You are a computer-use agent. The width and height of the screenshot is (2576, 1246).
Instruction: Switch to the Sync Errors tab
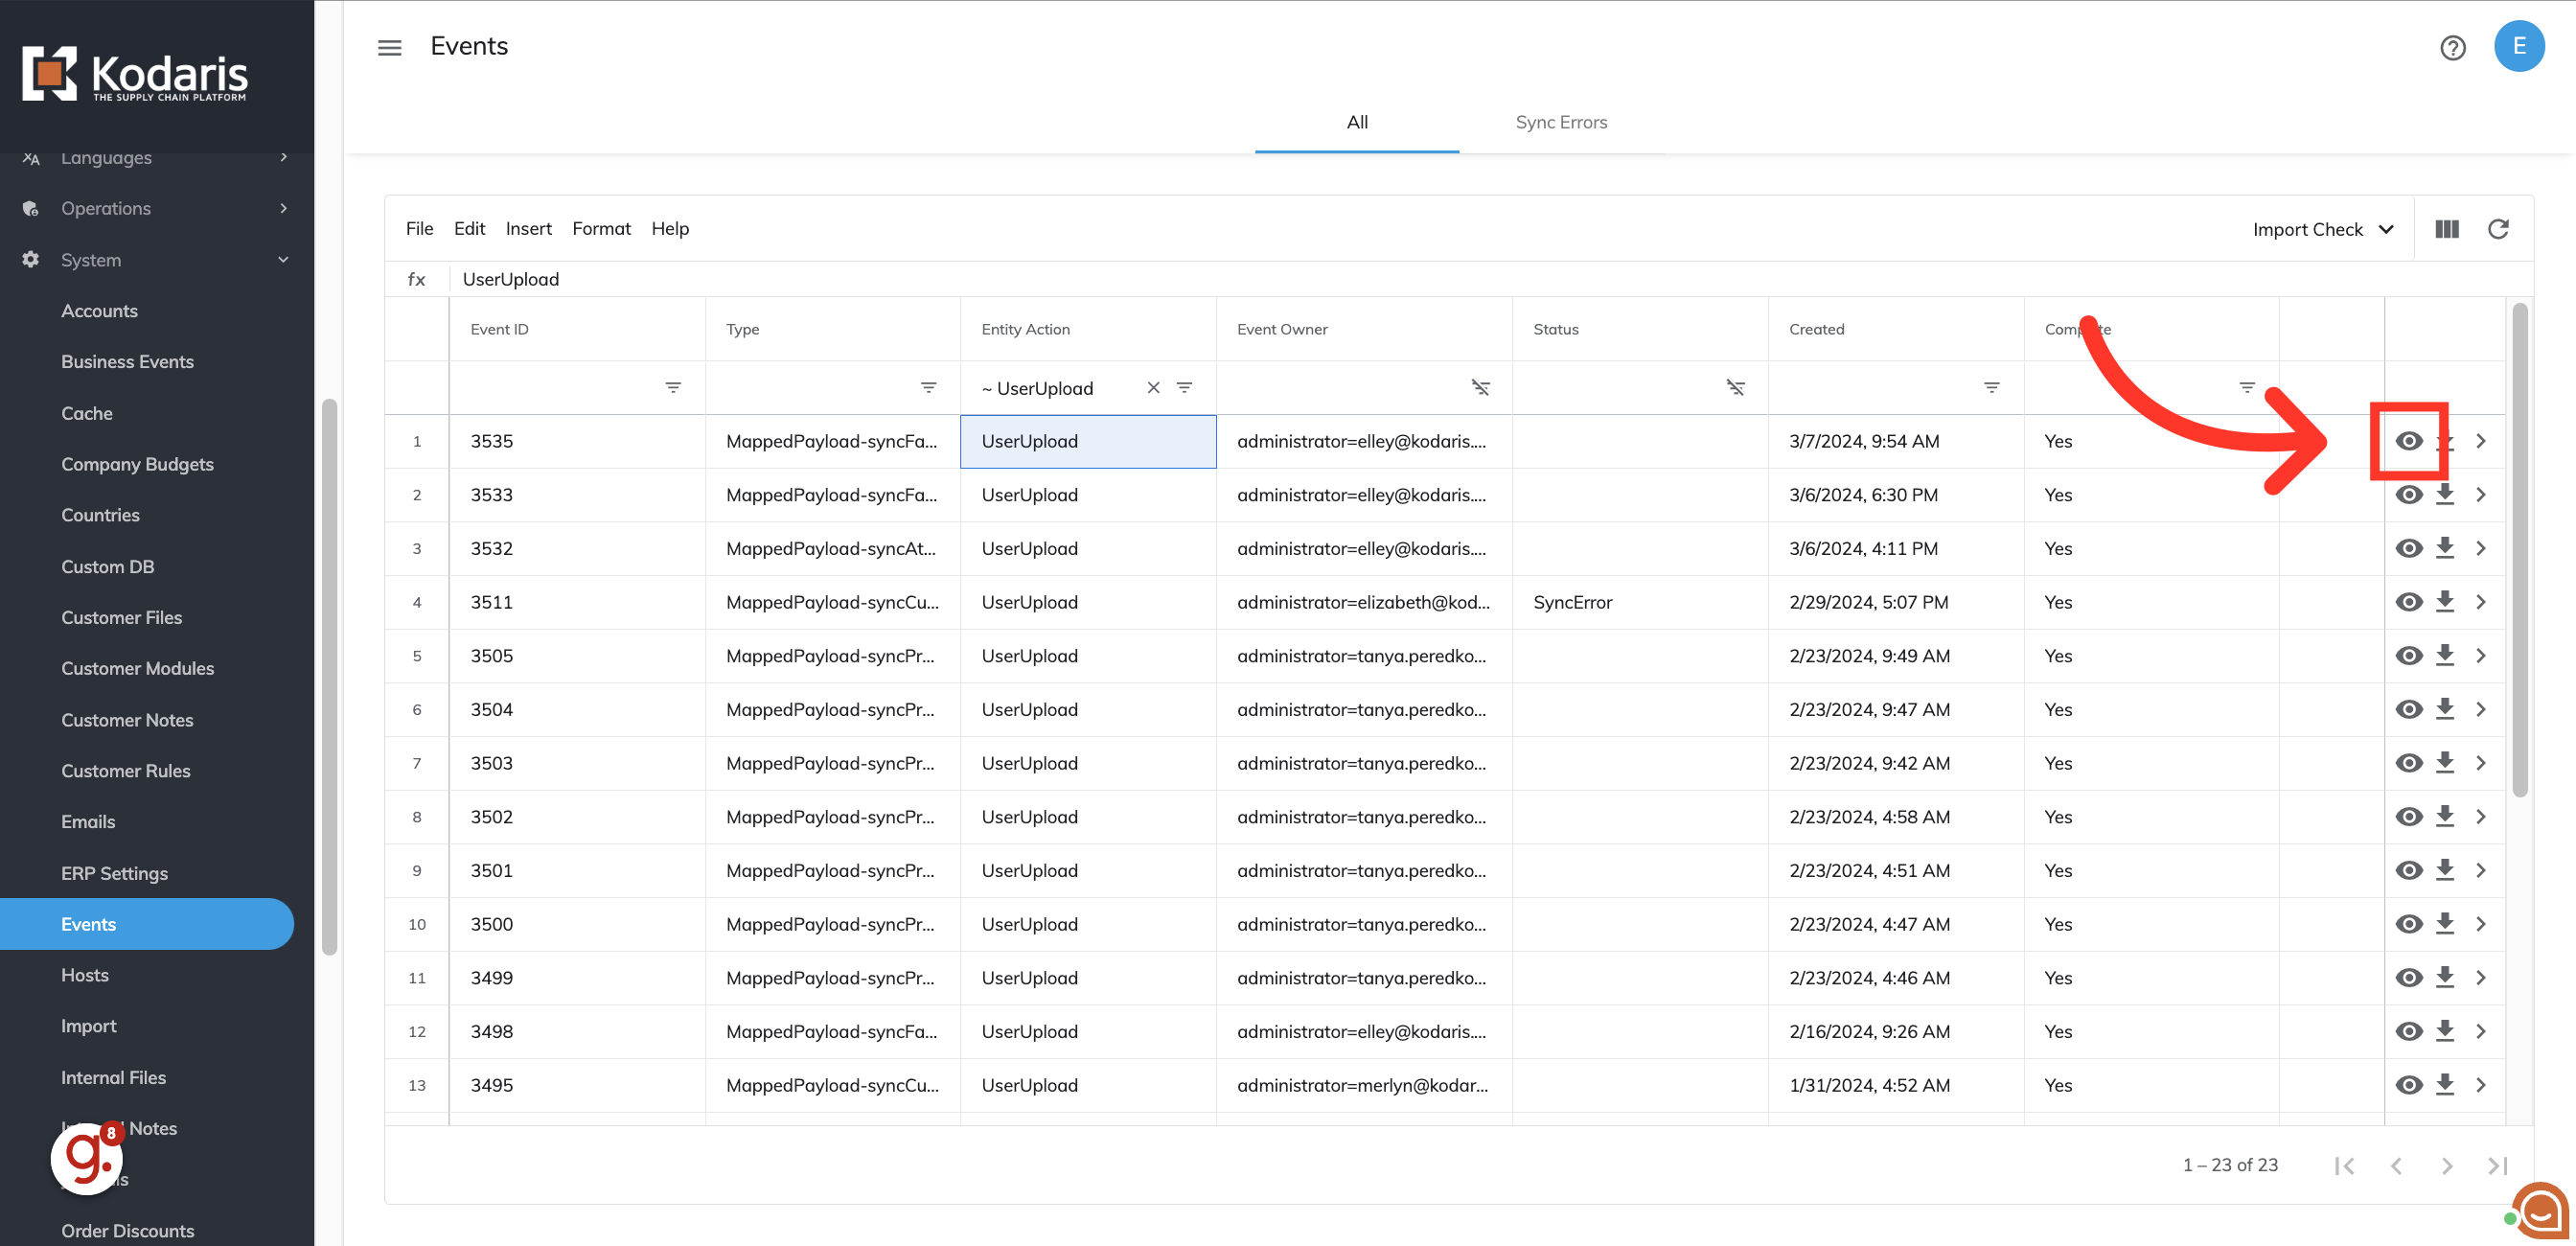[x=1560, y=122]
